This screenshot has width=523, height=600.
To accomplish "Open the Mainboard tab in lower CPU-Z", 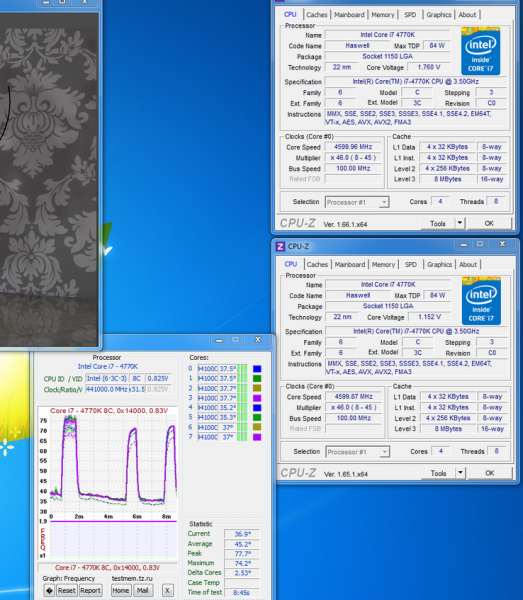I will coord(350,264).
